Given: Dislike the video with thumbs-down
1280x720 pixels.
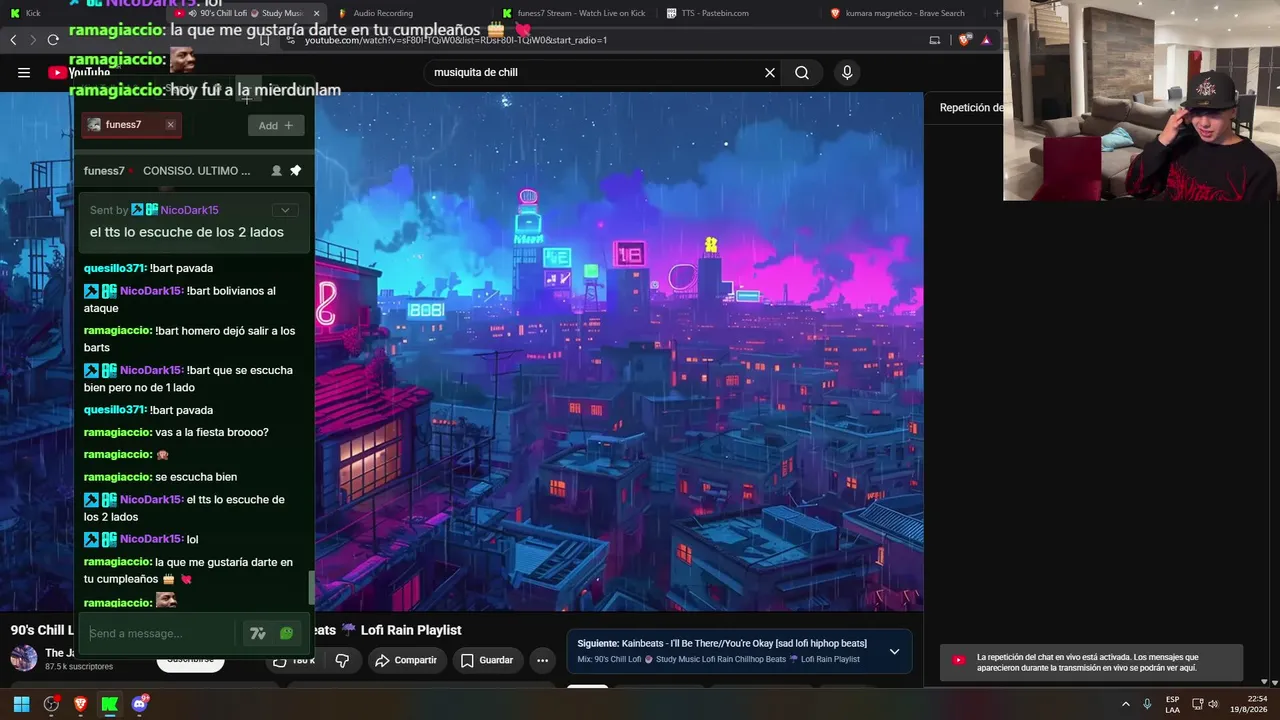Looking at the screenshot, I should 342,660.
